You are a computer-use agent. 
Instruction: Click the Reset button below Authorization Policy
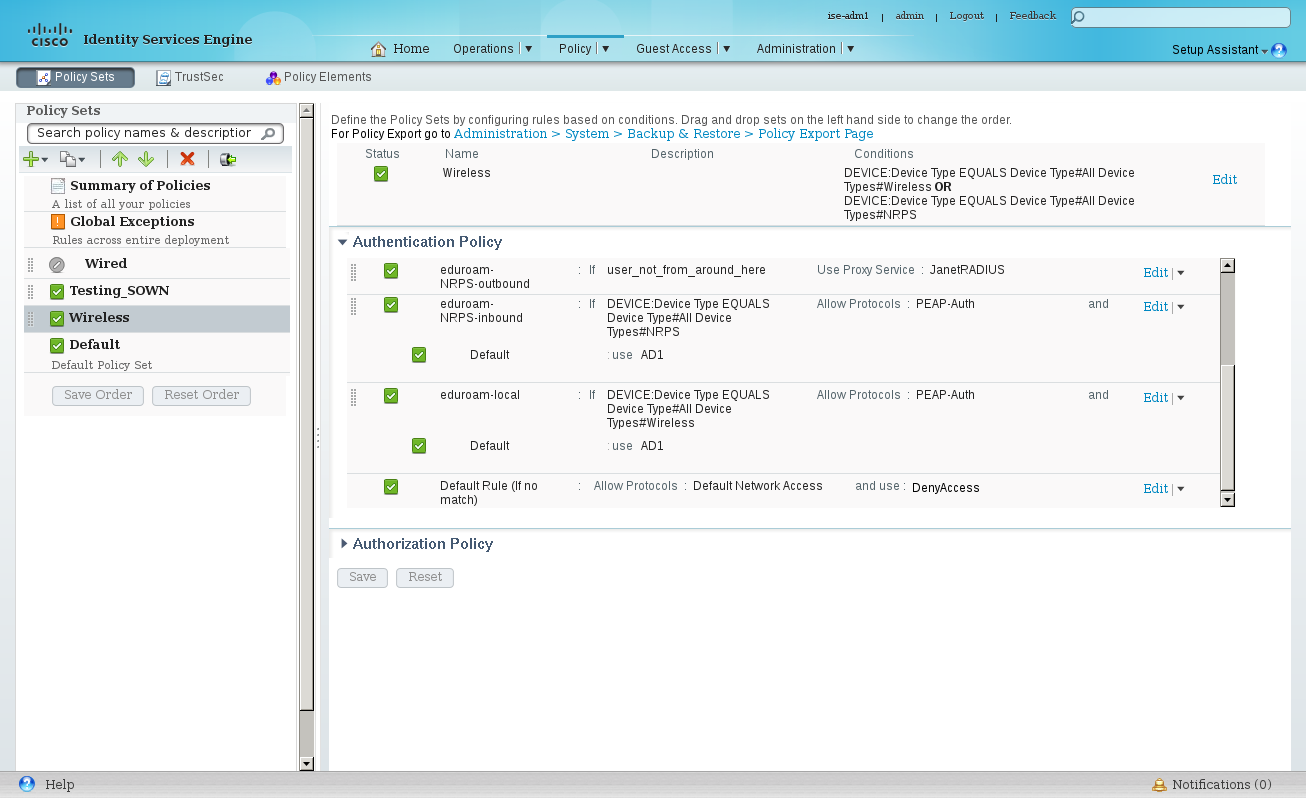(x=425, y=577)
